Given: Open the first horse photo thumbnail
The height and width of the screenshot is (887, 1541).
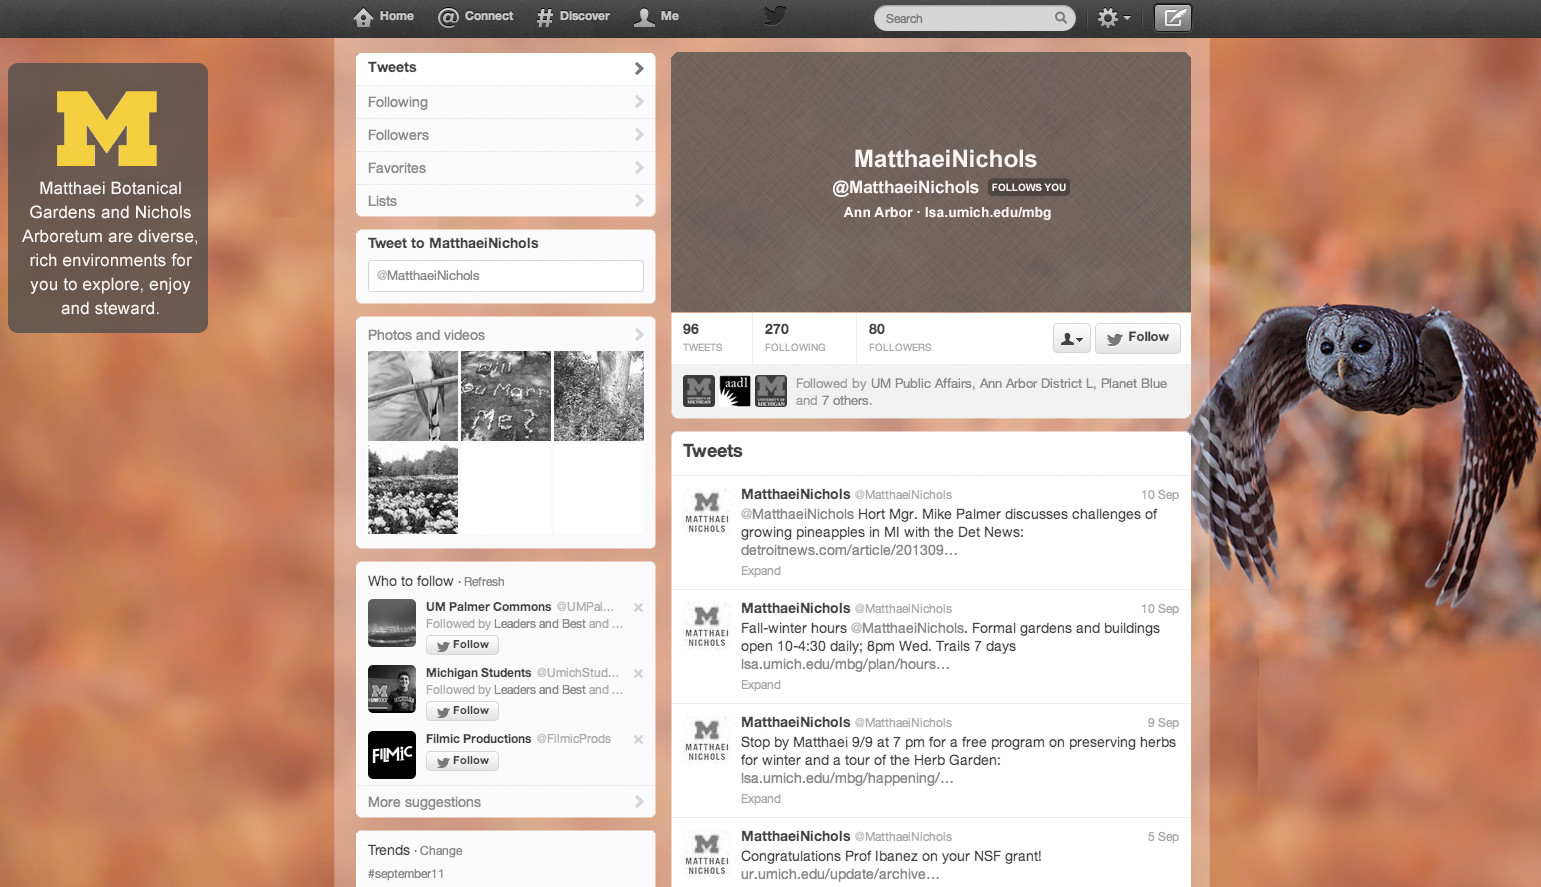Looking at the screenshot, I should [x=413, y=396].
